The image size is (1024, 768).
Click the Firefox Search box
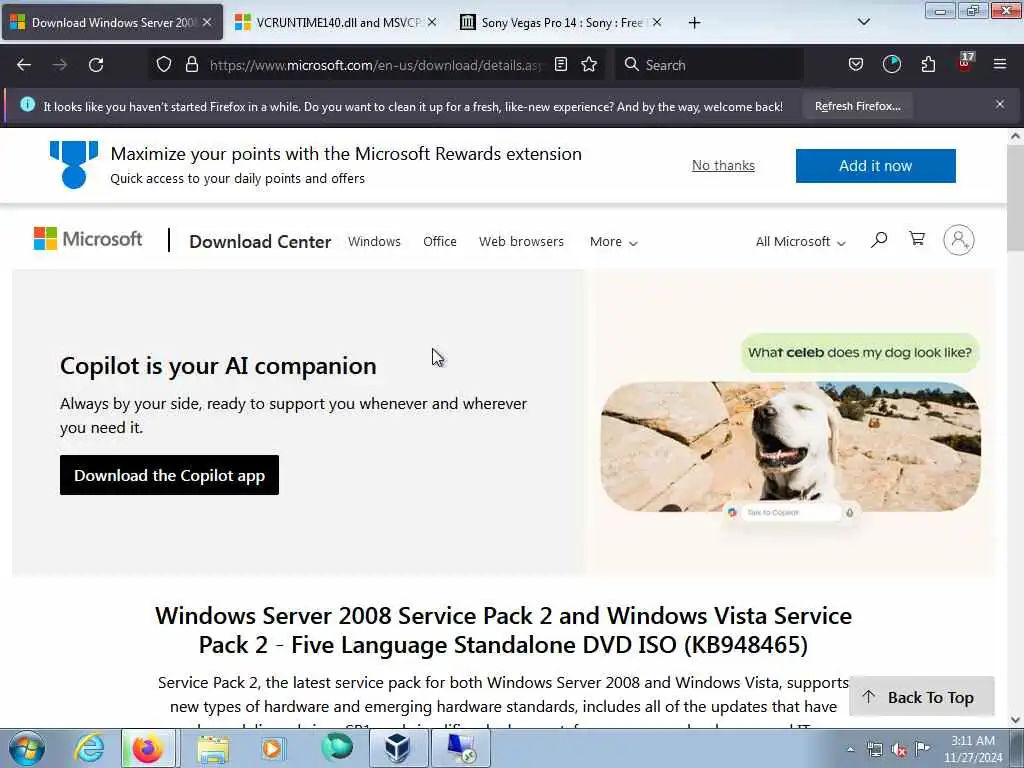[709, 65]
